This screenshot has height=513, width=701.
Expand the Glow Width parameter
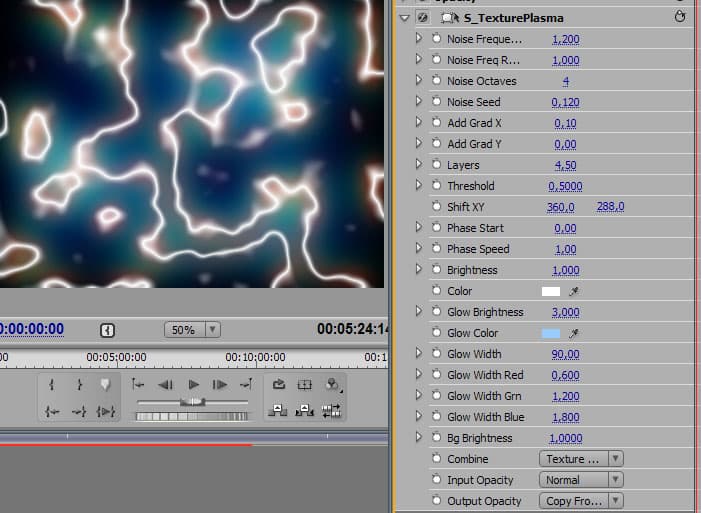tap(419, 354)
